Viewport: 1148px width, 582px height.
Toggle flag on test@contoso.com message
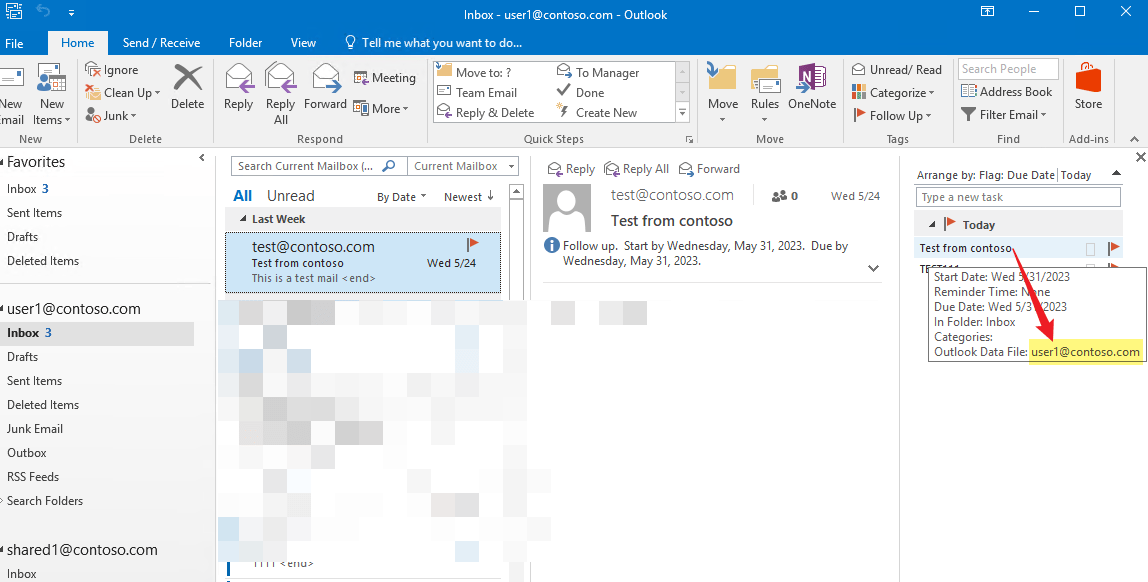point(472,243)
